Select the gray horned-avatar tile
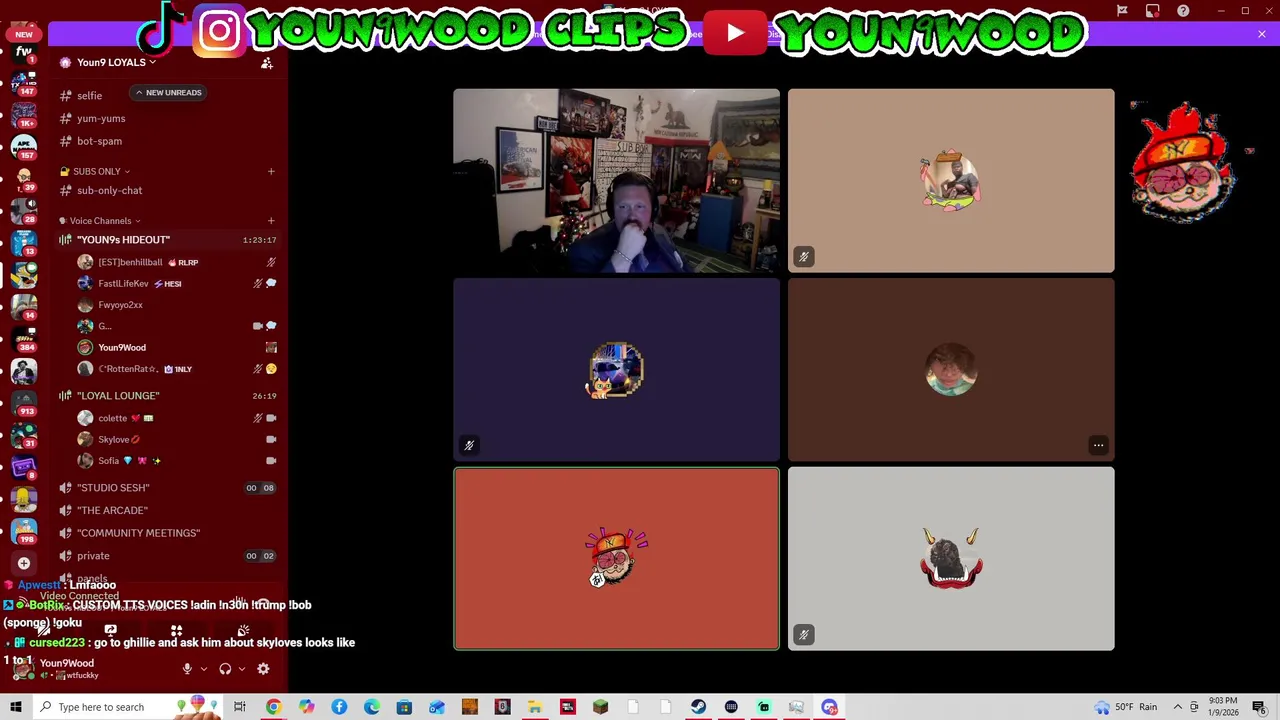 (x=951, y=559)
